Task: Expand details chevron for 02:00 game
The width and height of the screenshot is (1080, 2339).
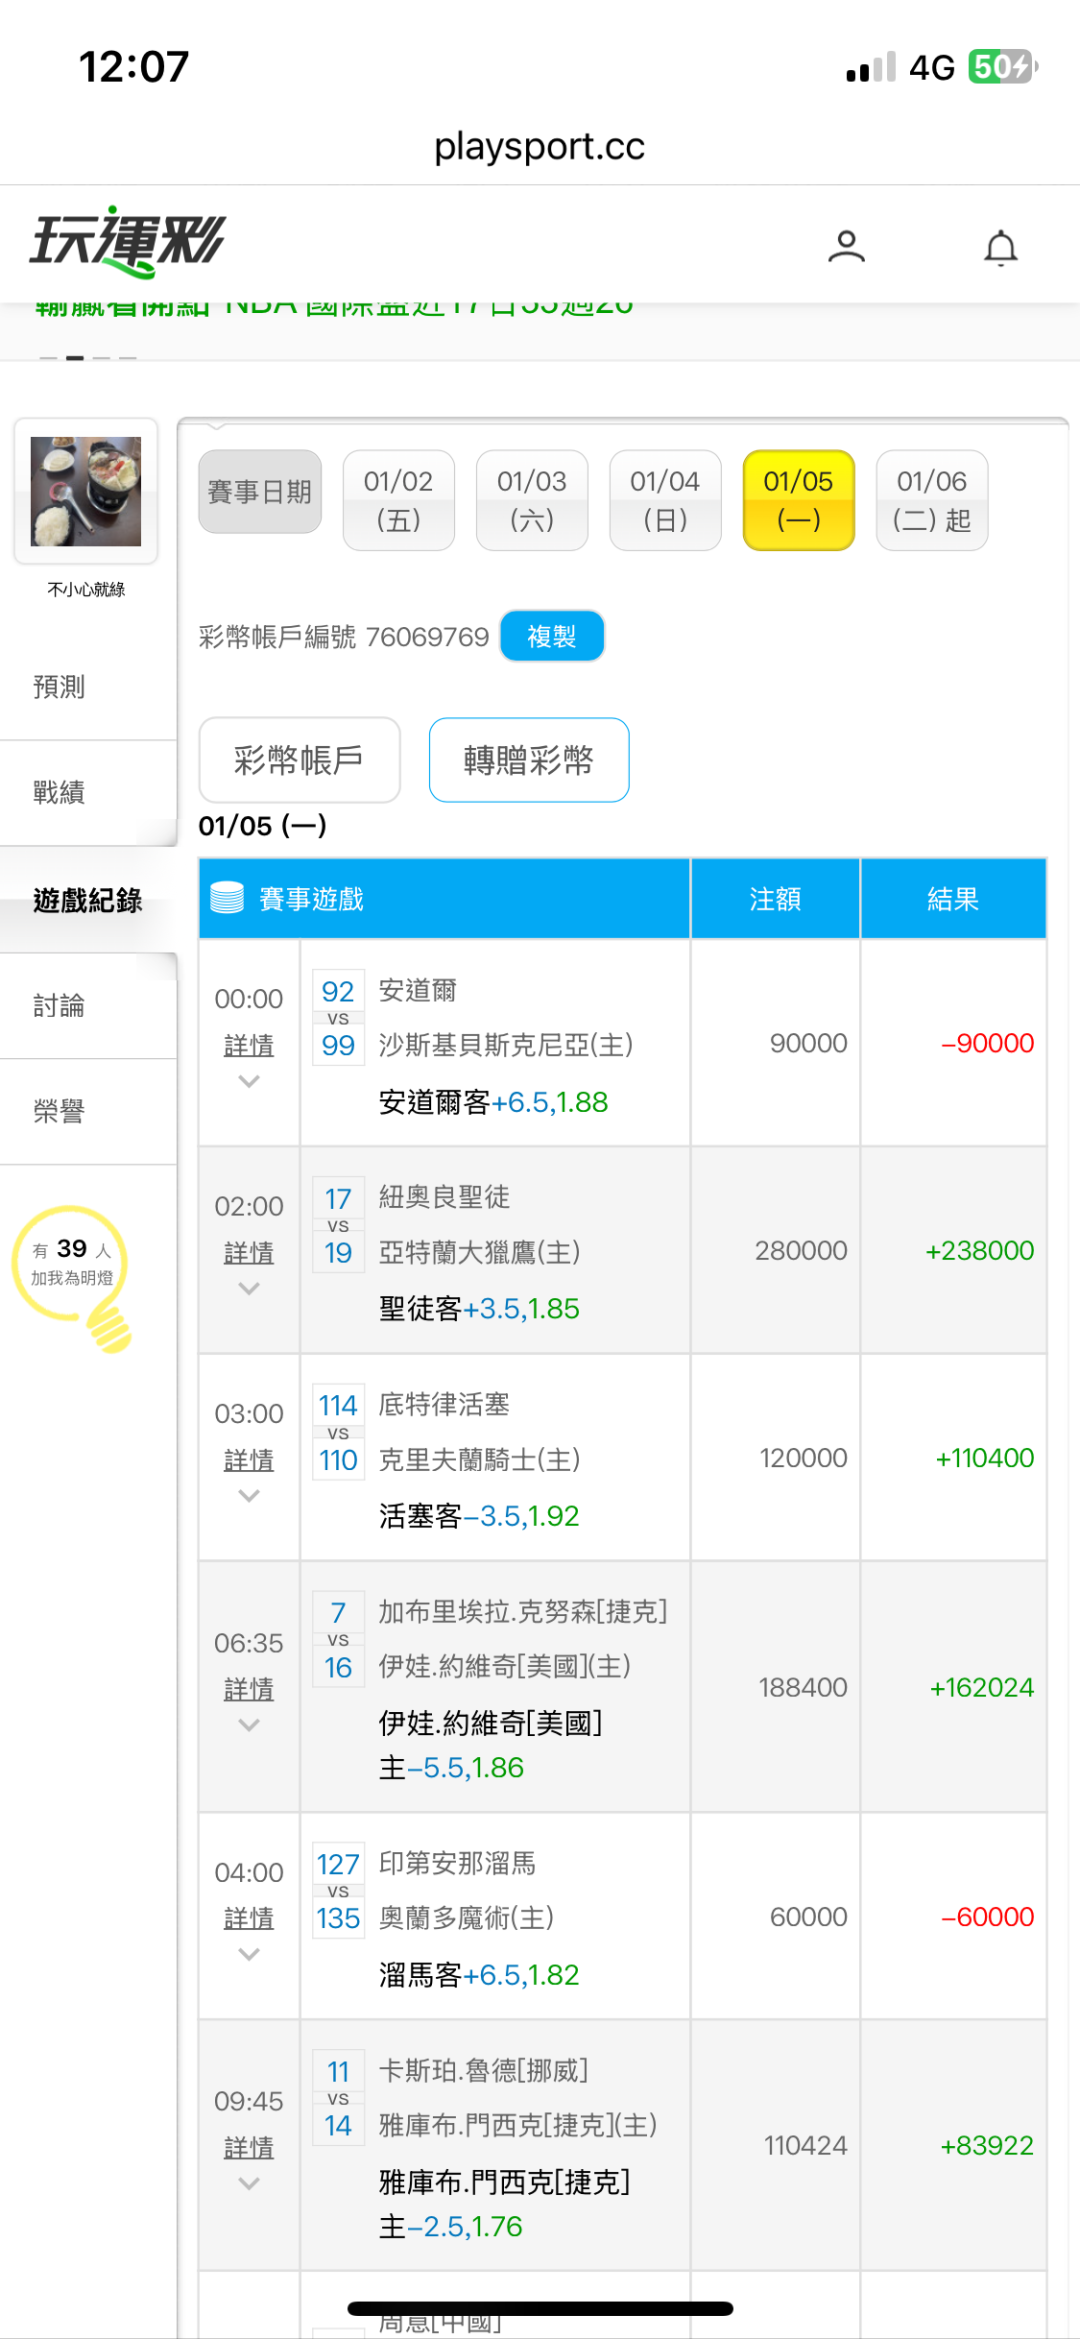Action: [249, 1288]
